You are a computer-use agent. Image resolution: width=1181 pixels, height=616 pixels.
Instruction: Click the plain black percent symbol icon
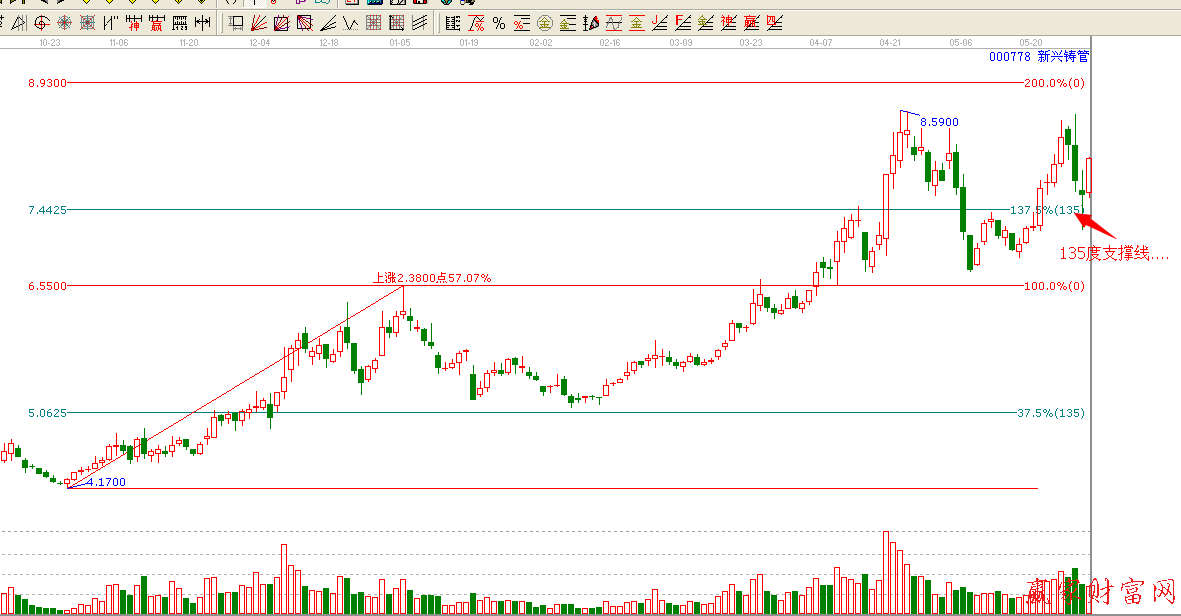tap(499, 23)
